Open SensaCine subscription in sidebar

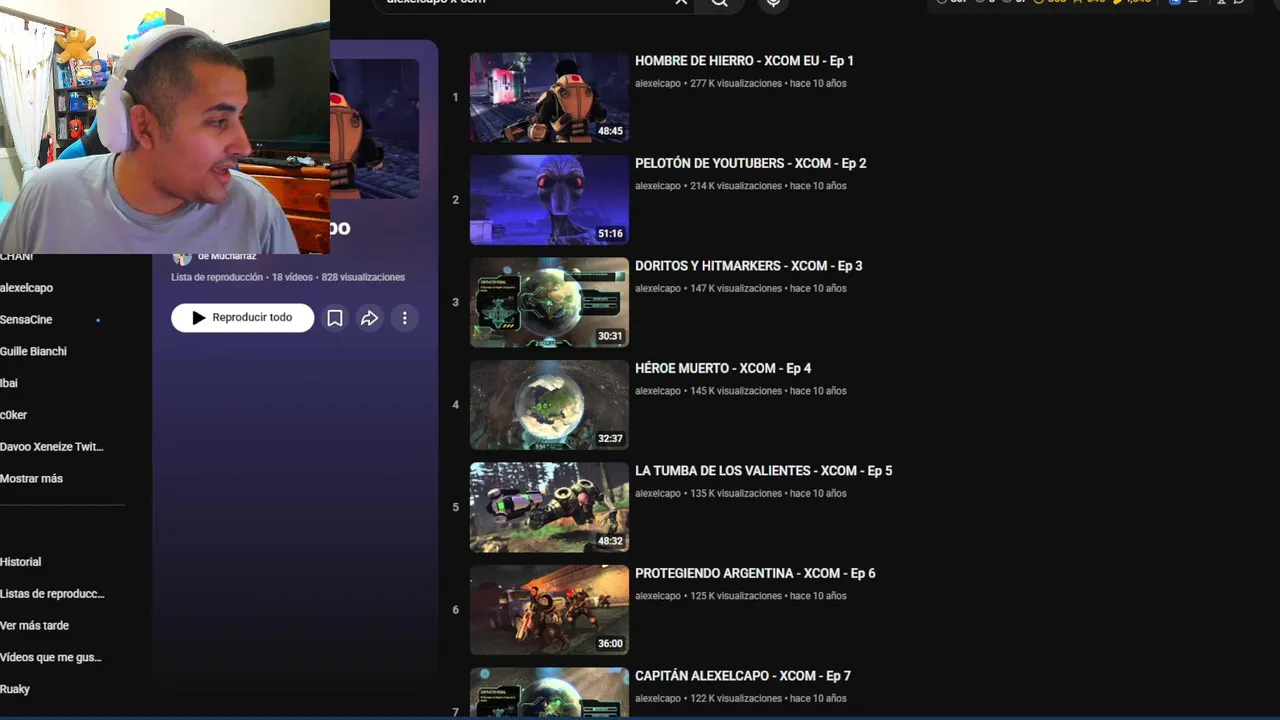(26, 320)
